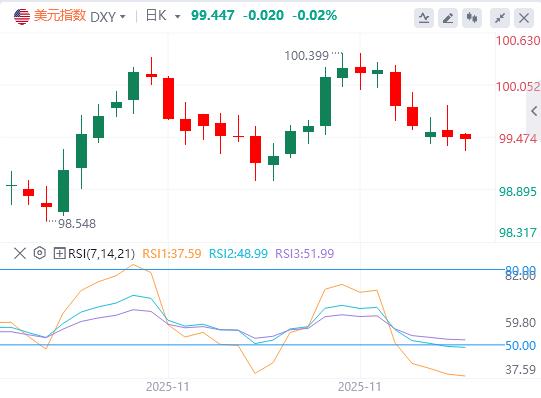Open the indicator line chart tool icon
Viewport: 541px width, 398px height.
pyautogui.click(x=424, y=17)
